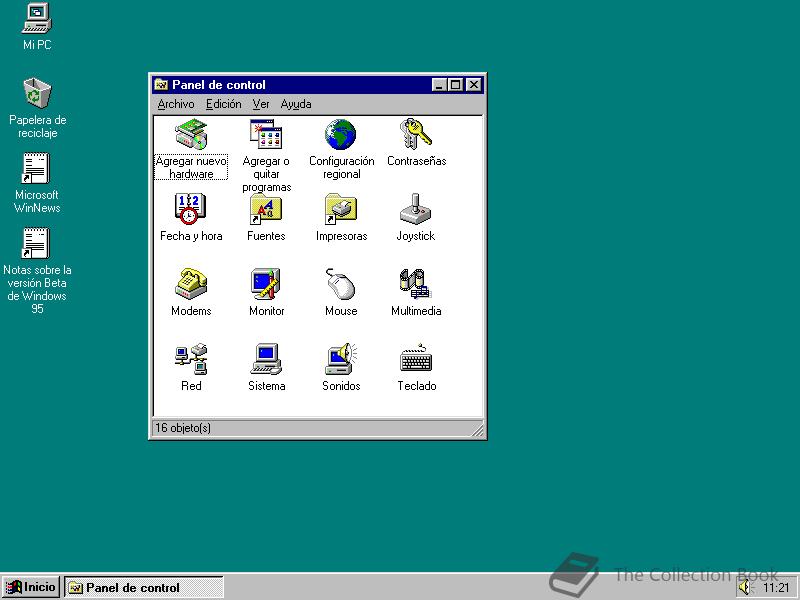Select the Sistema computer icon

pyautogui.click(x=266, y=359)
